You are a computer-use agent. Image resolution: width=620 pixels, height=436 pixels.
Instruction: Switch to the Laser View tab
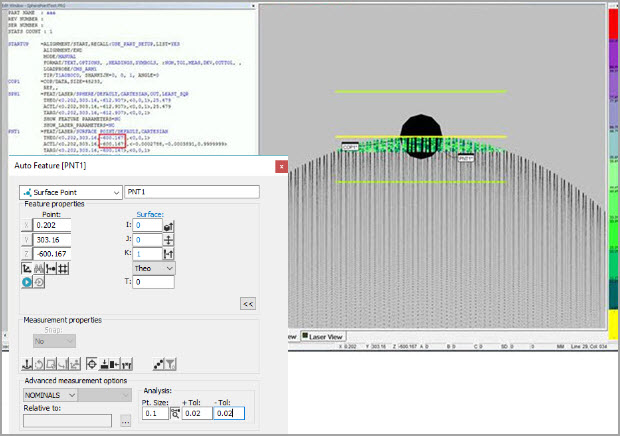[323, 337]
